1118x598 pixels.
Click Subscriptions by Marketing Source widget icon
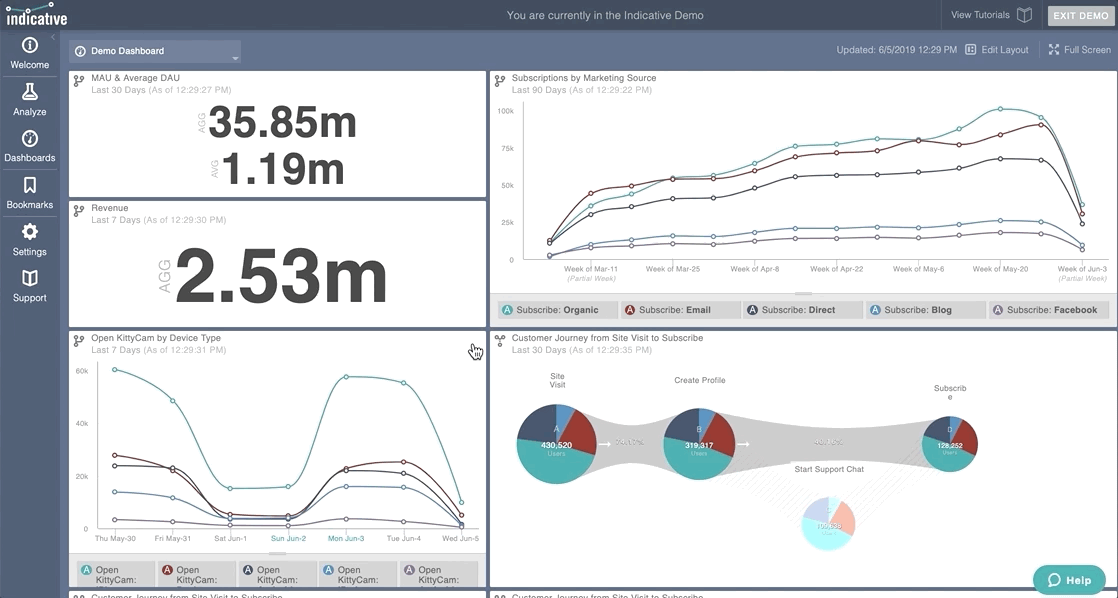pos(500,82)
